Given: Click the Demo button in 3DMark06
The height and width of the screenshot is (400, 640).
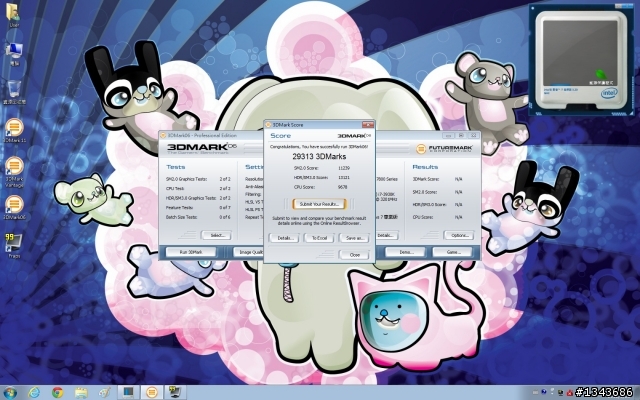Looking at the screenshot, I should point(405,252).
